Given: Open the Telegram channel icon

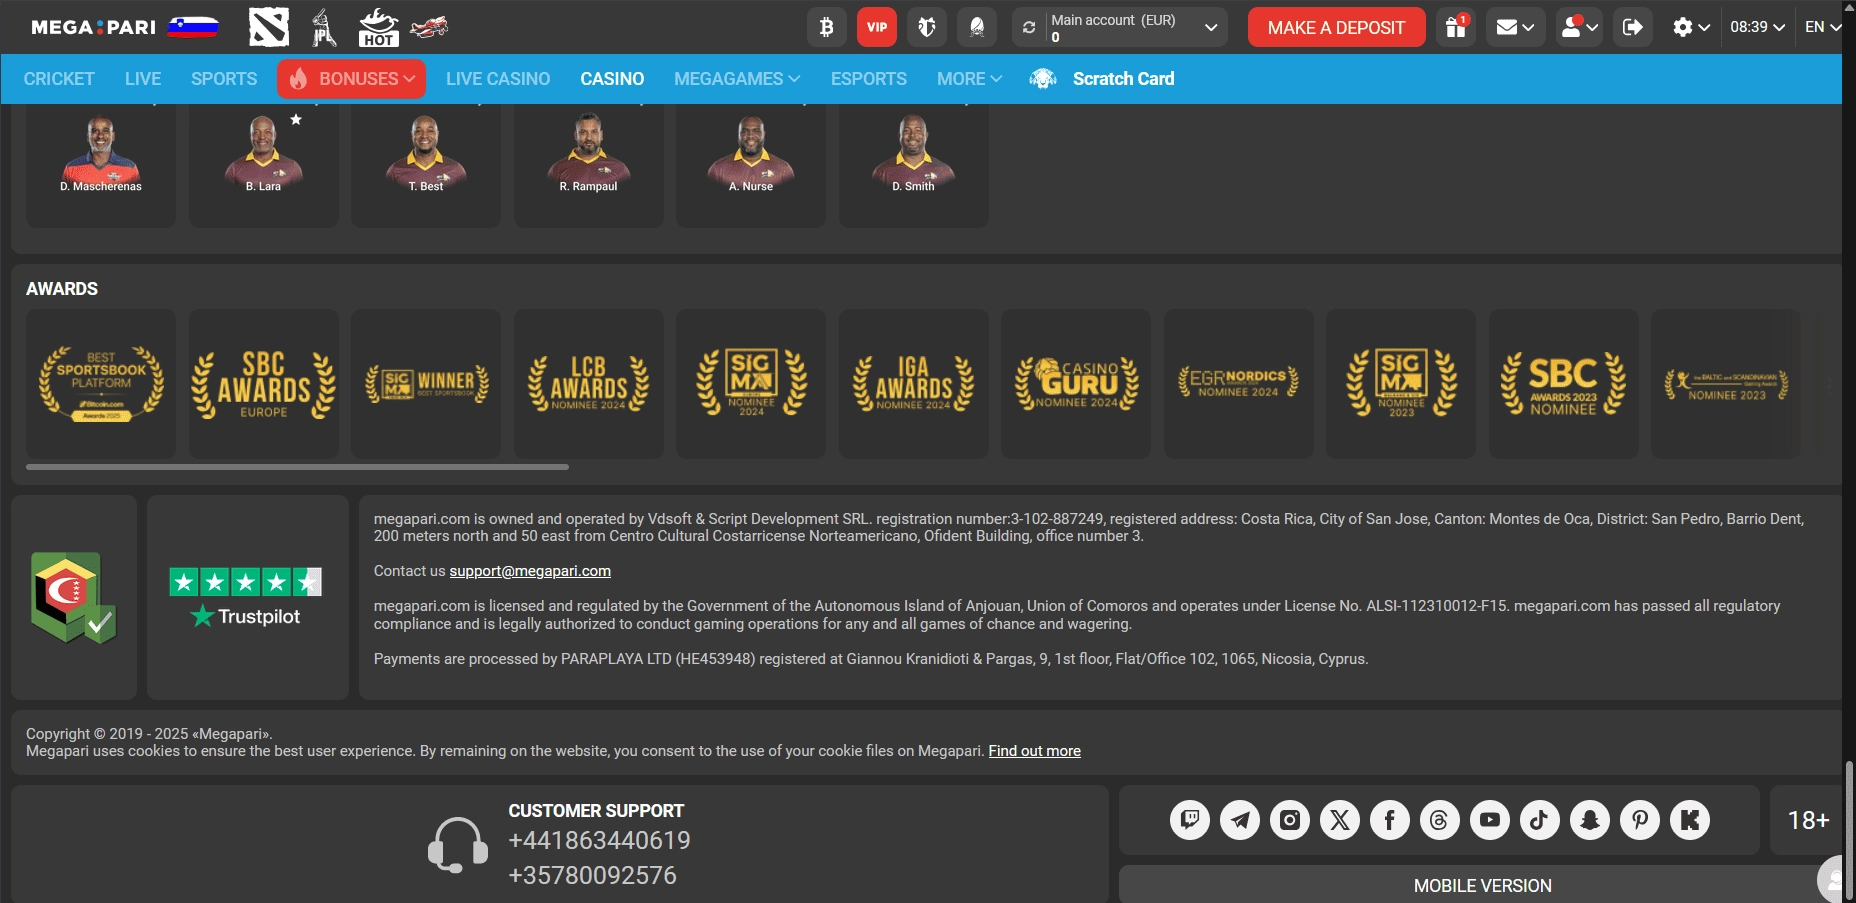Looking at the screenshot, I should point(1239,820).
